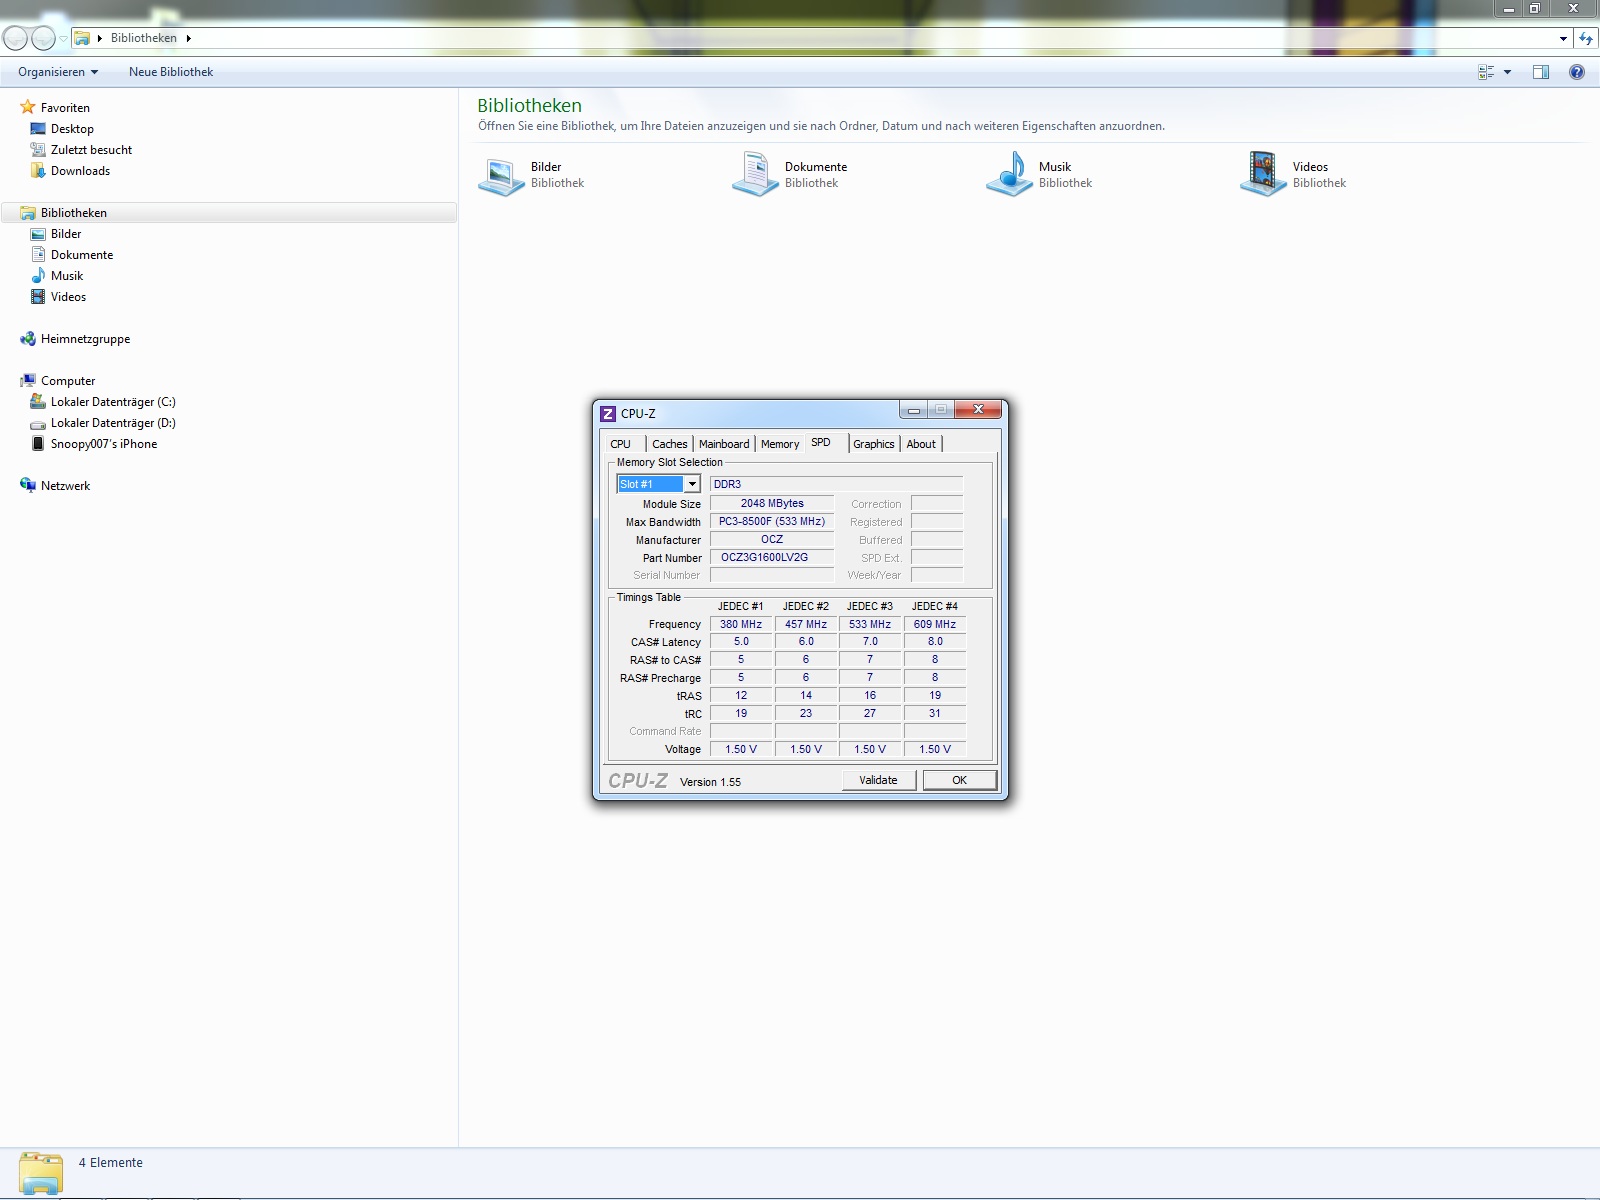
Task: Open the Bilder library icon
Action: pyautogui.click(x=501, y=174)
